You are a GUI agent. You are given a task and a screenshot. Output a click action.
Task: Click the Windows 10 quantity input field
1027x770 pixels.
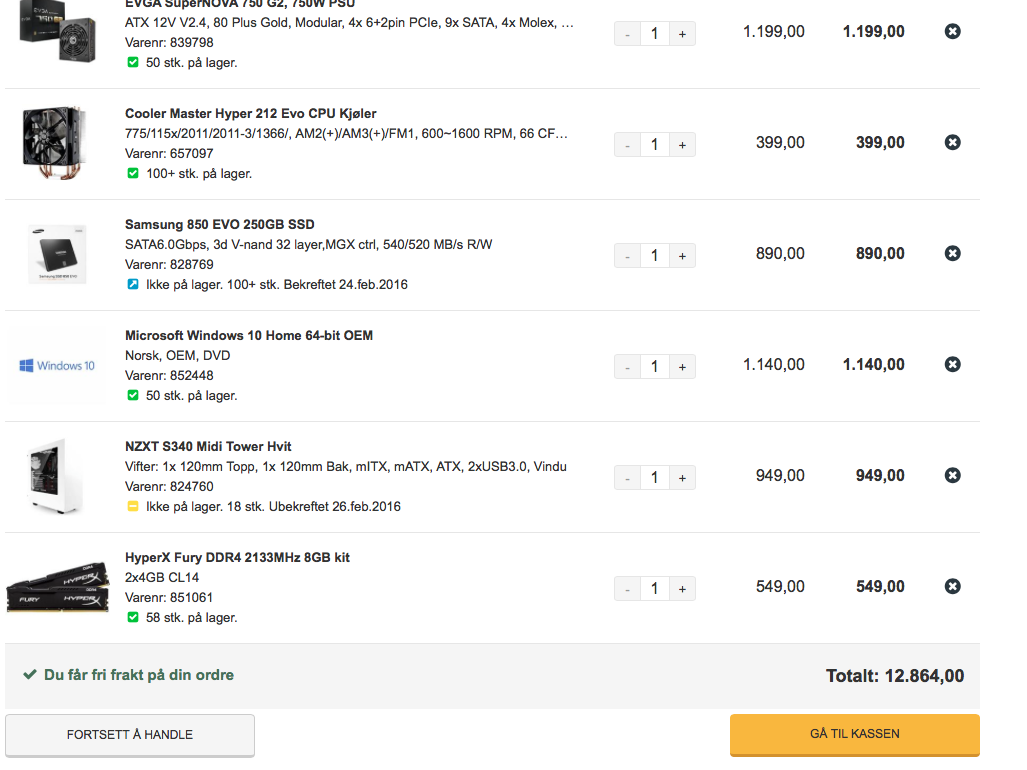[655, 367]
